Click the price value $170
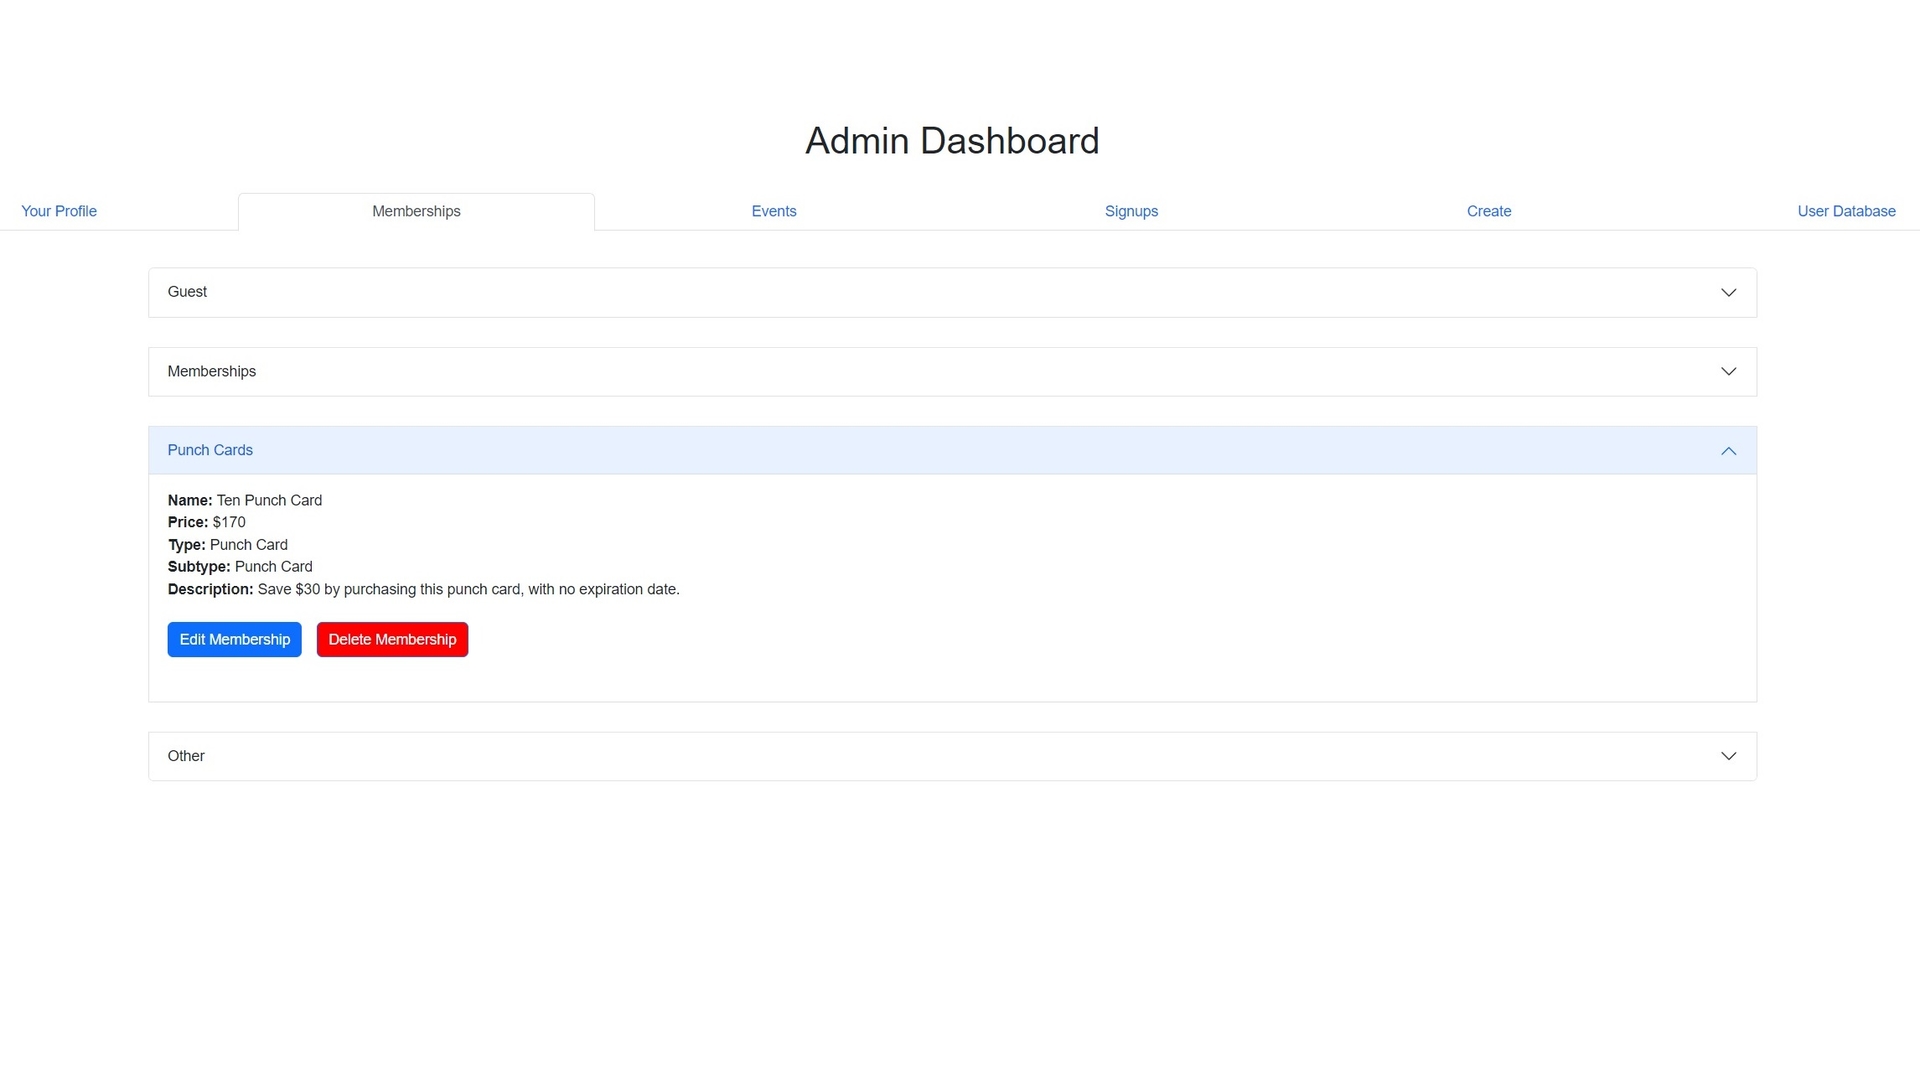 tap(229, 522)
